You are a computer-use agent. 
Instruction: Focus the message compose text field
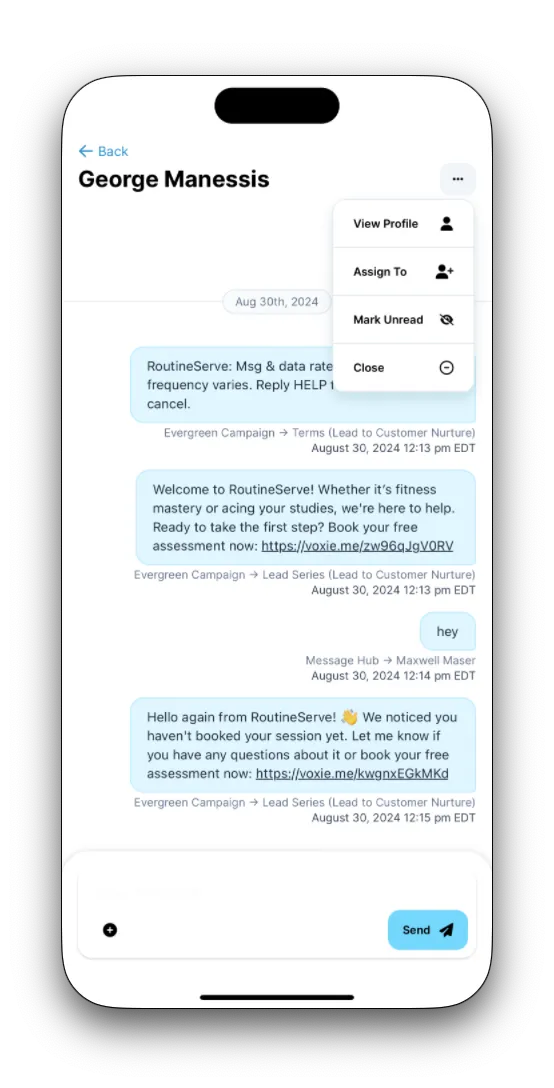[277, 892]
